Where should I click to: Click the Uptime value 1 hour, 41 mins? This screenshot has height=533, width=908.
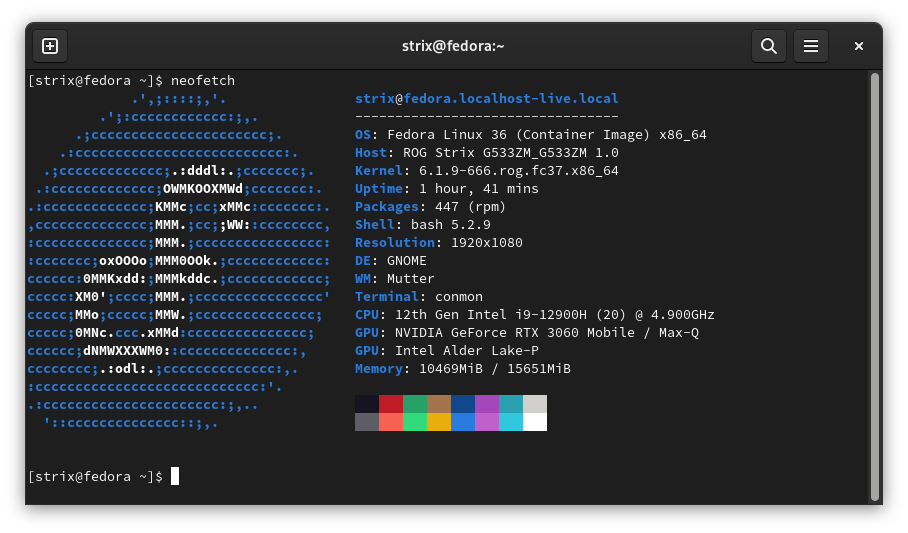tap(478, 188)
